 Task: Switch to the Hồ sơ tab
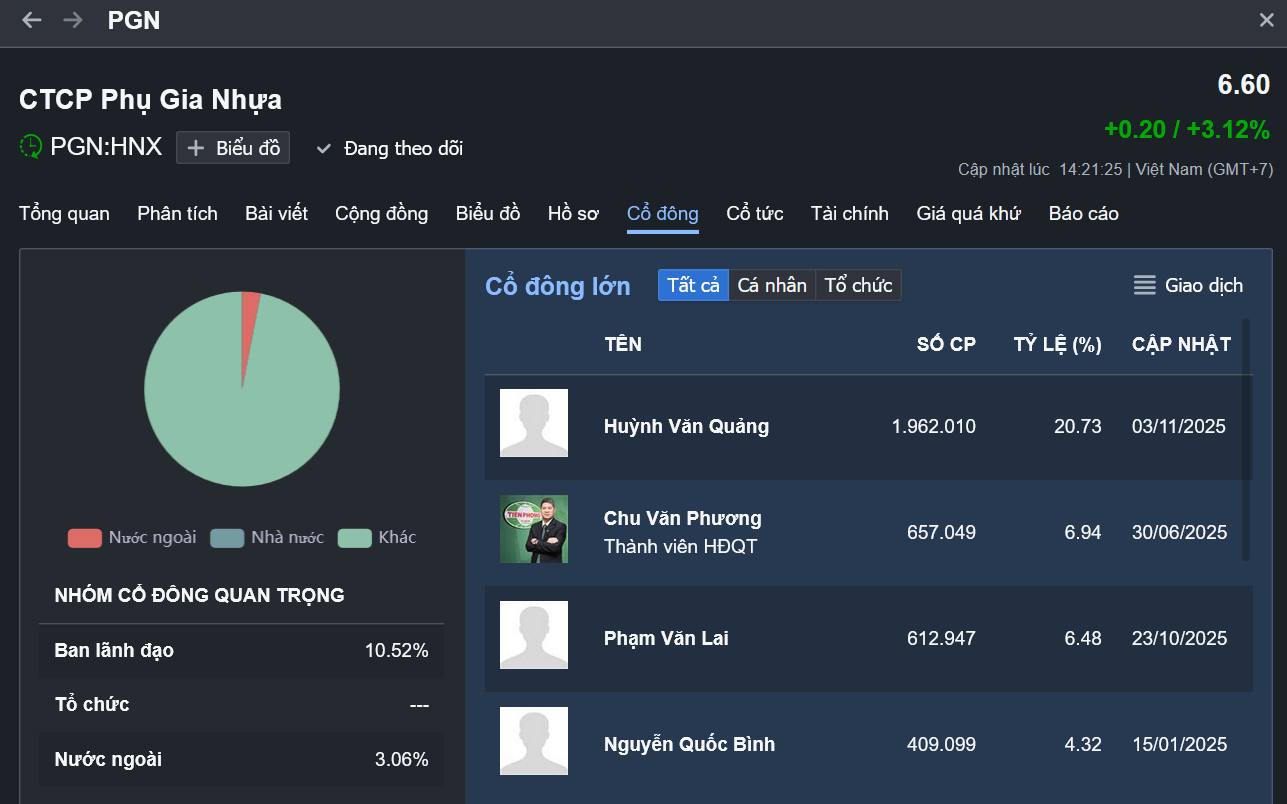[573, 213]
